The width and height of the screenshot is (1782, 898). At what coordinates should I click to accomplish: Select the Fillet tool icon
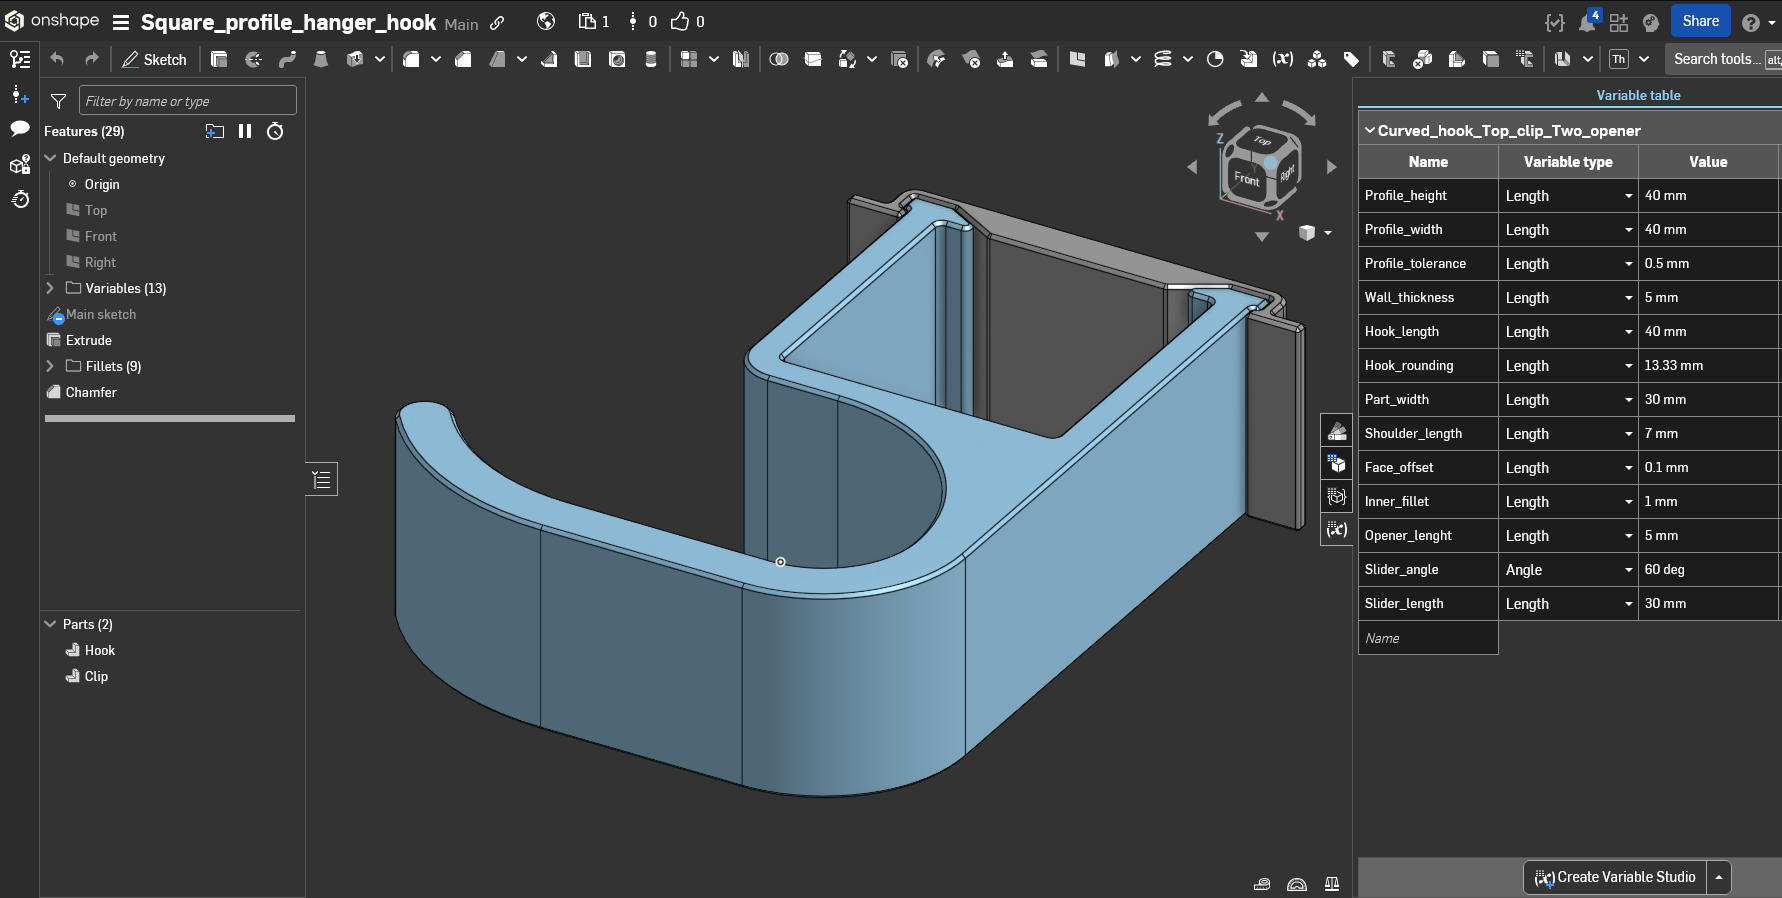411,60
